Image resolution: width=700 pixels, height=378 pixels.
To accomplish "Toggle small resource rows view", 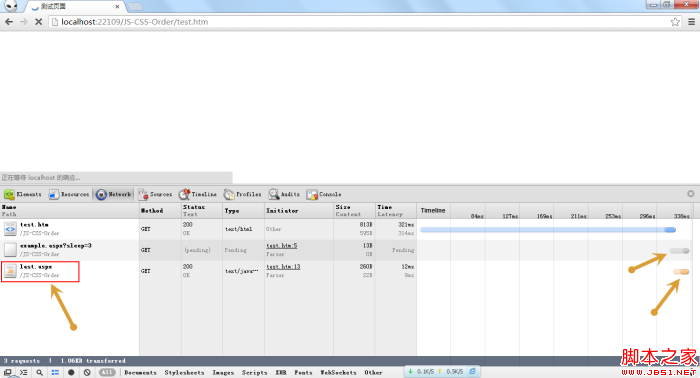I will 55,372.
